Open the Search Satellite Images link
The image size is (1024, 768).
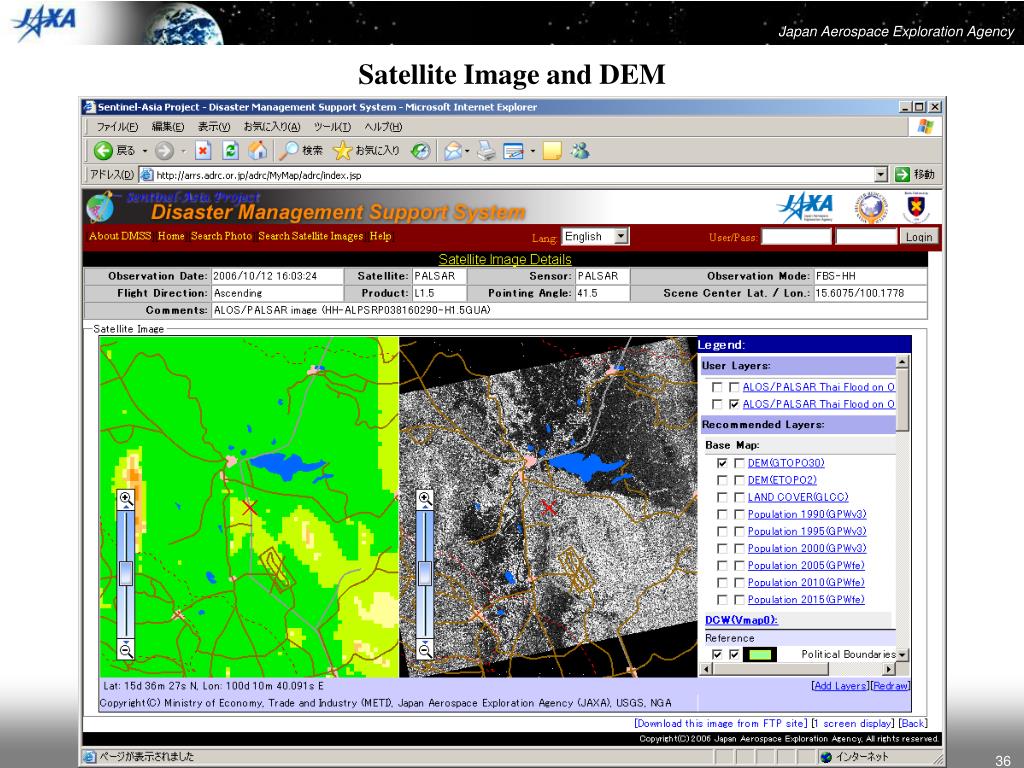[x=310, y=236]
